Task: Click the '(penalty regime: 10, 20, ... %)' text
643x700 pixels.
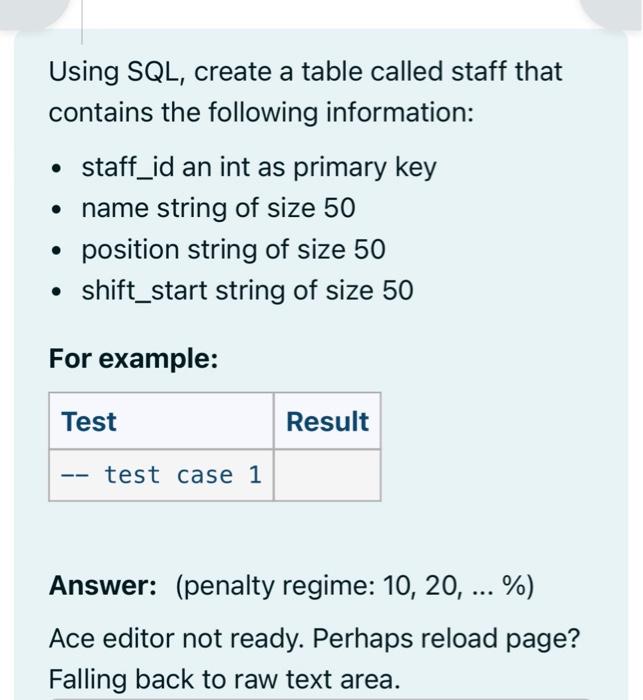Action: click(355, 586)
